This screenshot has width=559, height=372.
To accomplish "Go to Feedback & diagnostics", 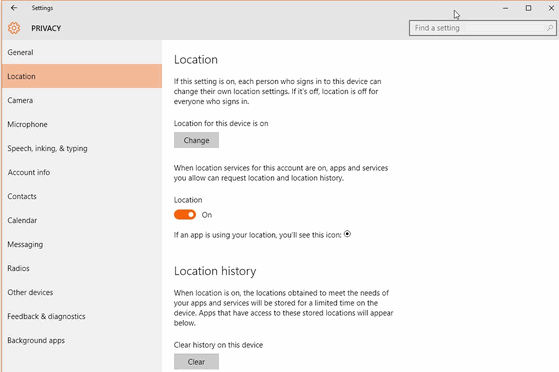I will coord(82,316).
